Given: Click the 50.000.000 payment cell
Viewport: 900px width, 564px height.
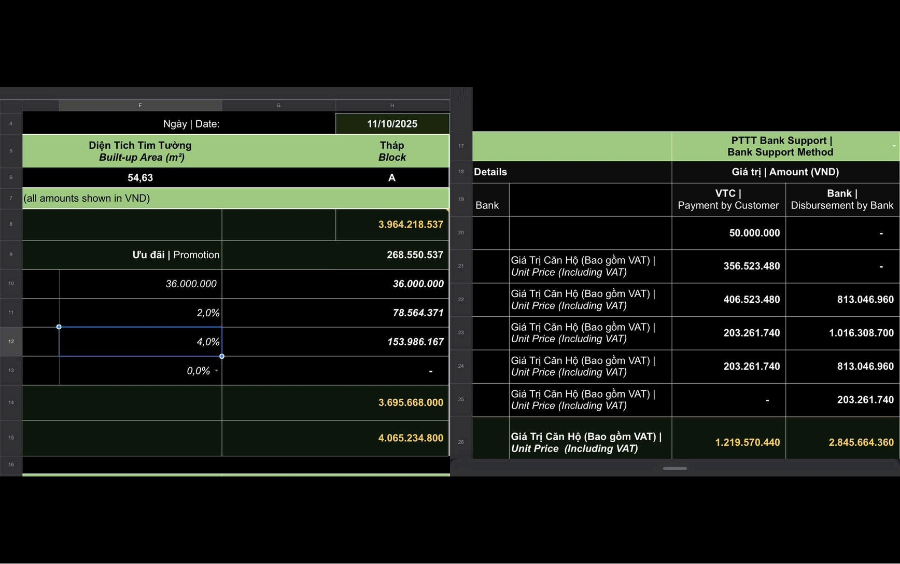Looking at the screenshot, I should [729, 233].
